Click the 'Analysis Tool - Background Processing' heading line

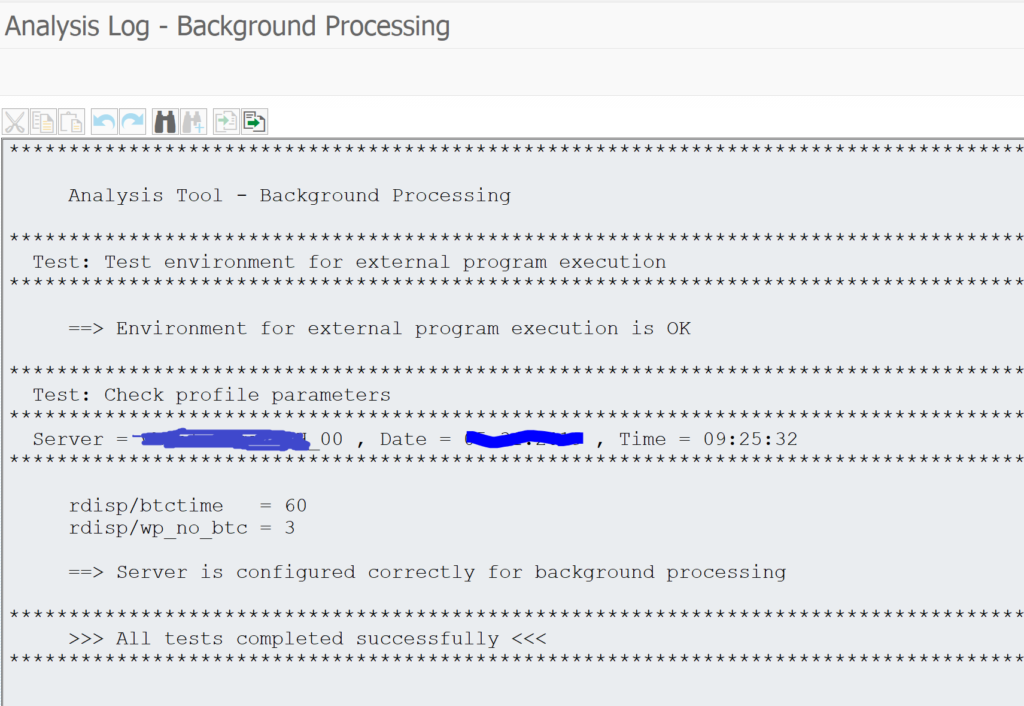click(x=289, y=196)
